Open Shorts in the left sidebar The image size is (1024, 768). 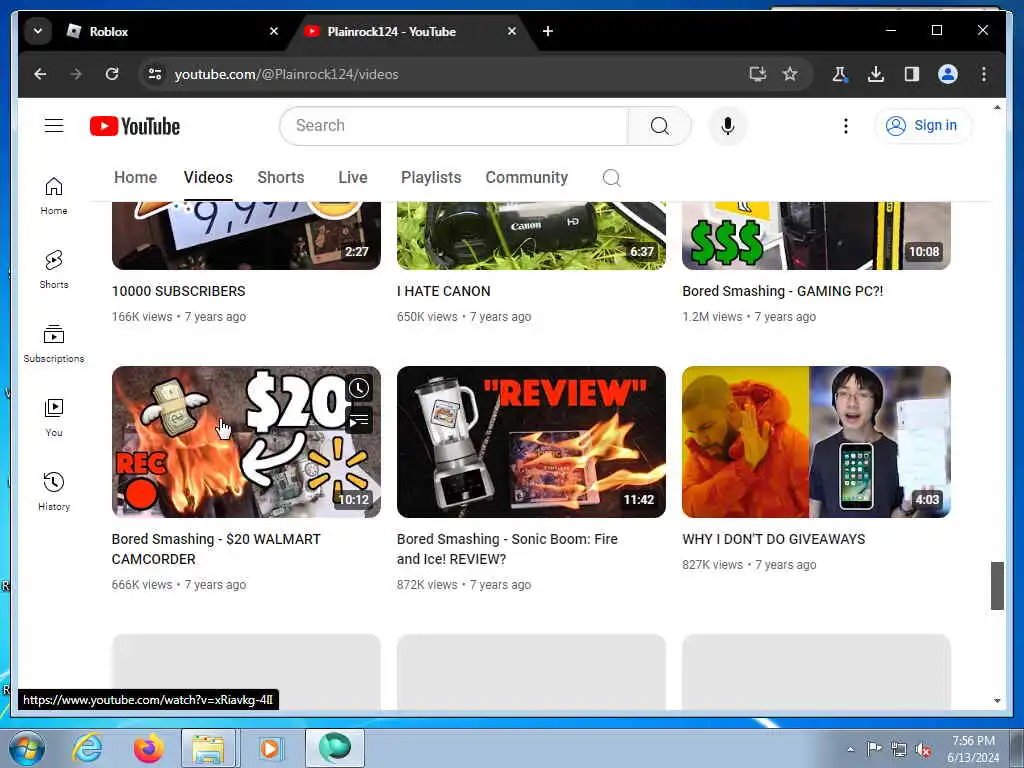54,269
